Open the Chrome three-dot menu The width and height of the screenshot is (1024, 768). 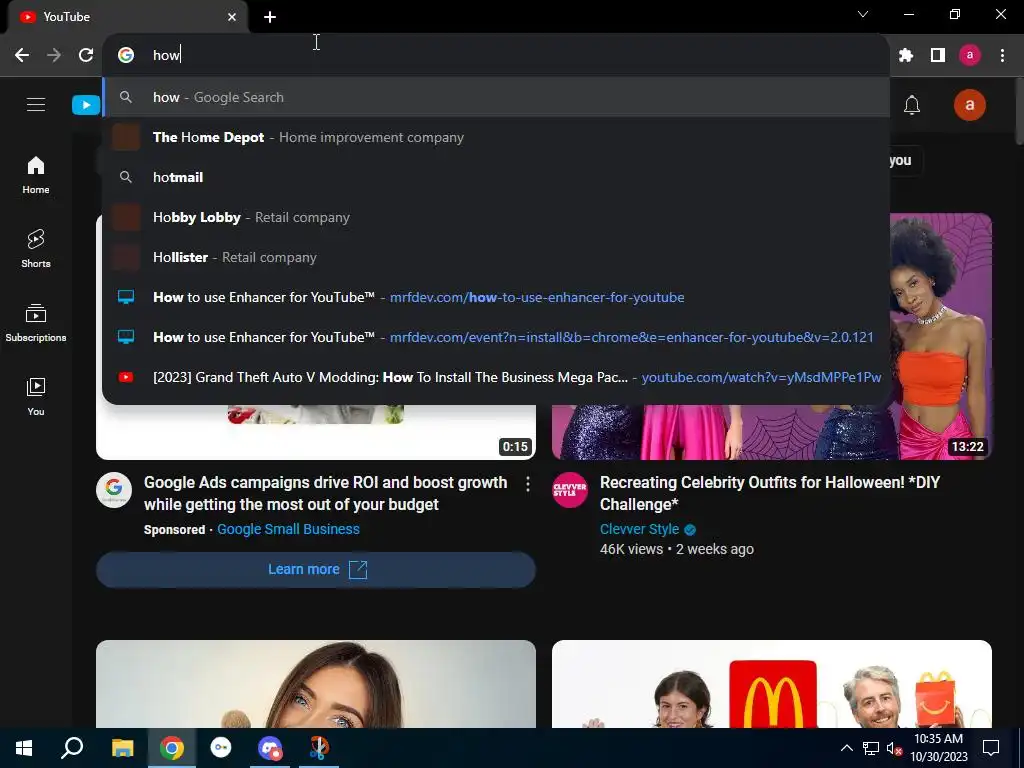click(x=1002, y=55)
